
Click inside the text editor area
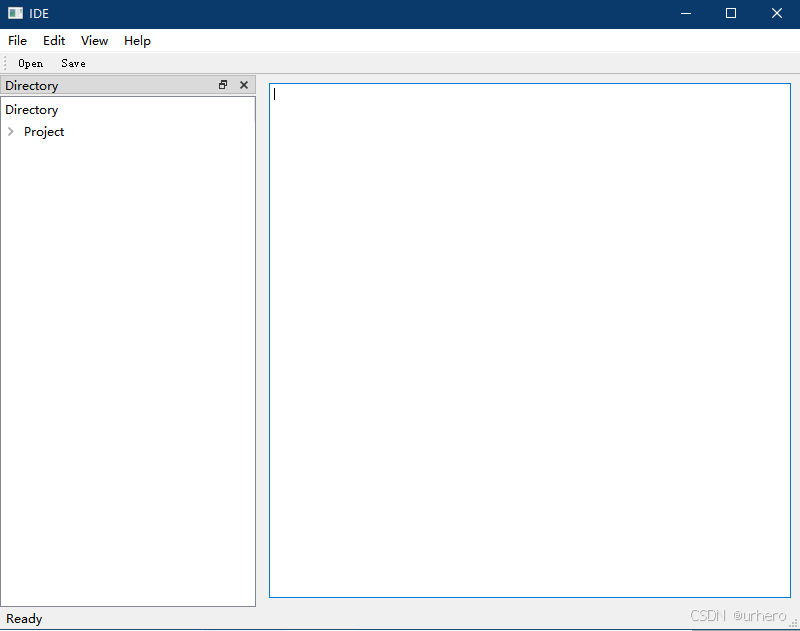[530, 340]
